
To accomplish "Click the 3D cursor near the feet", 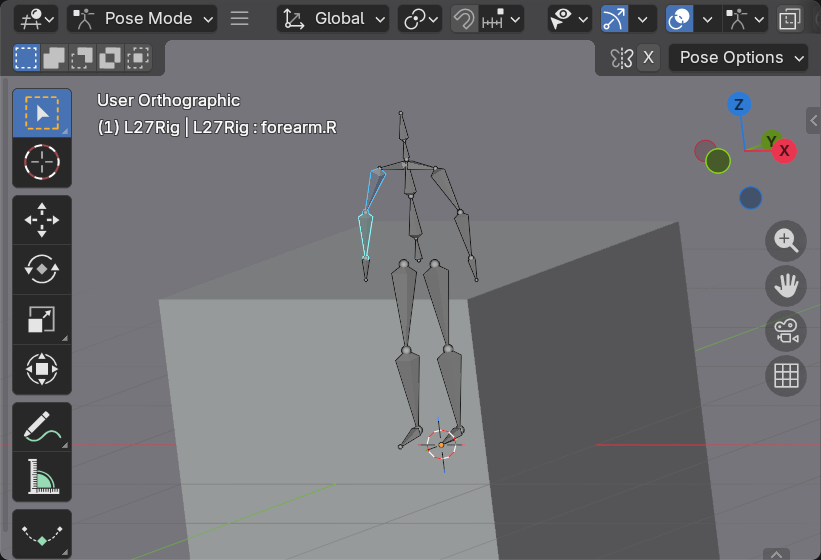I will [x=441, y=445].
